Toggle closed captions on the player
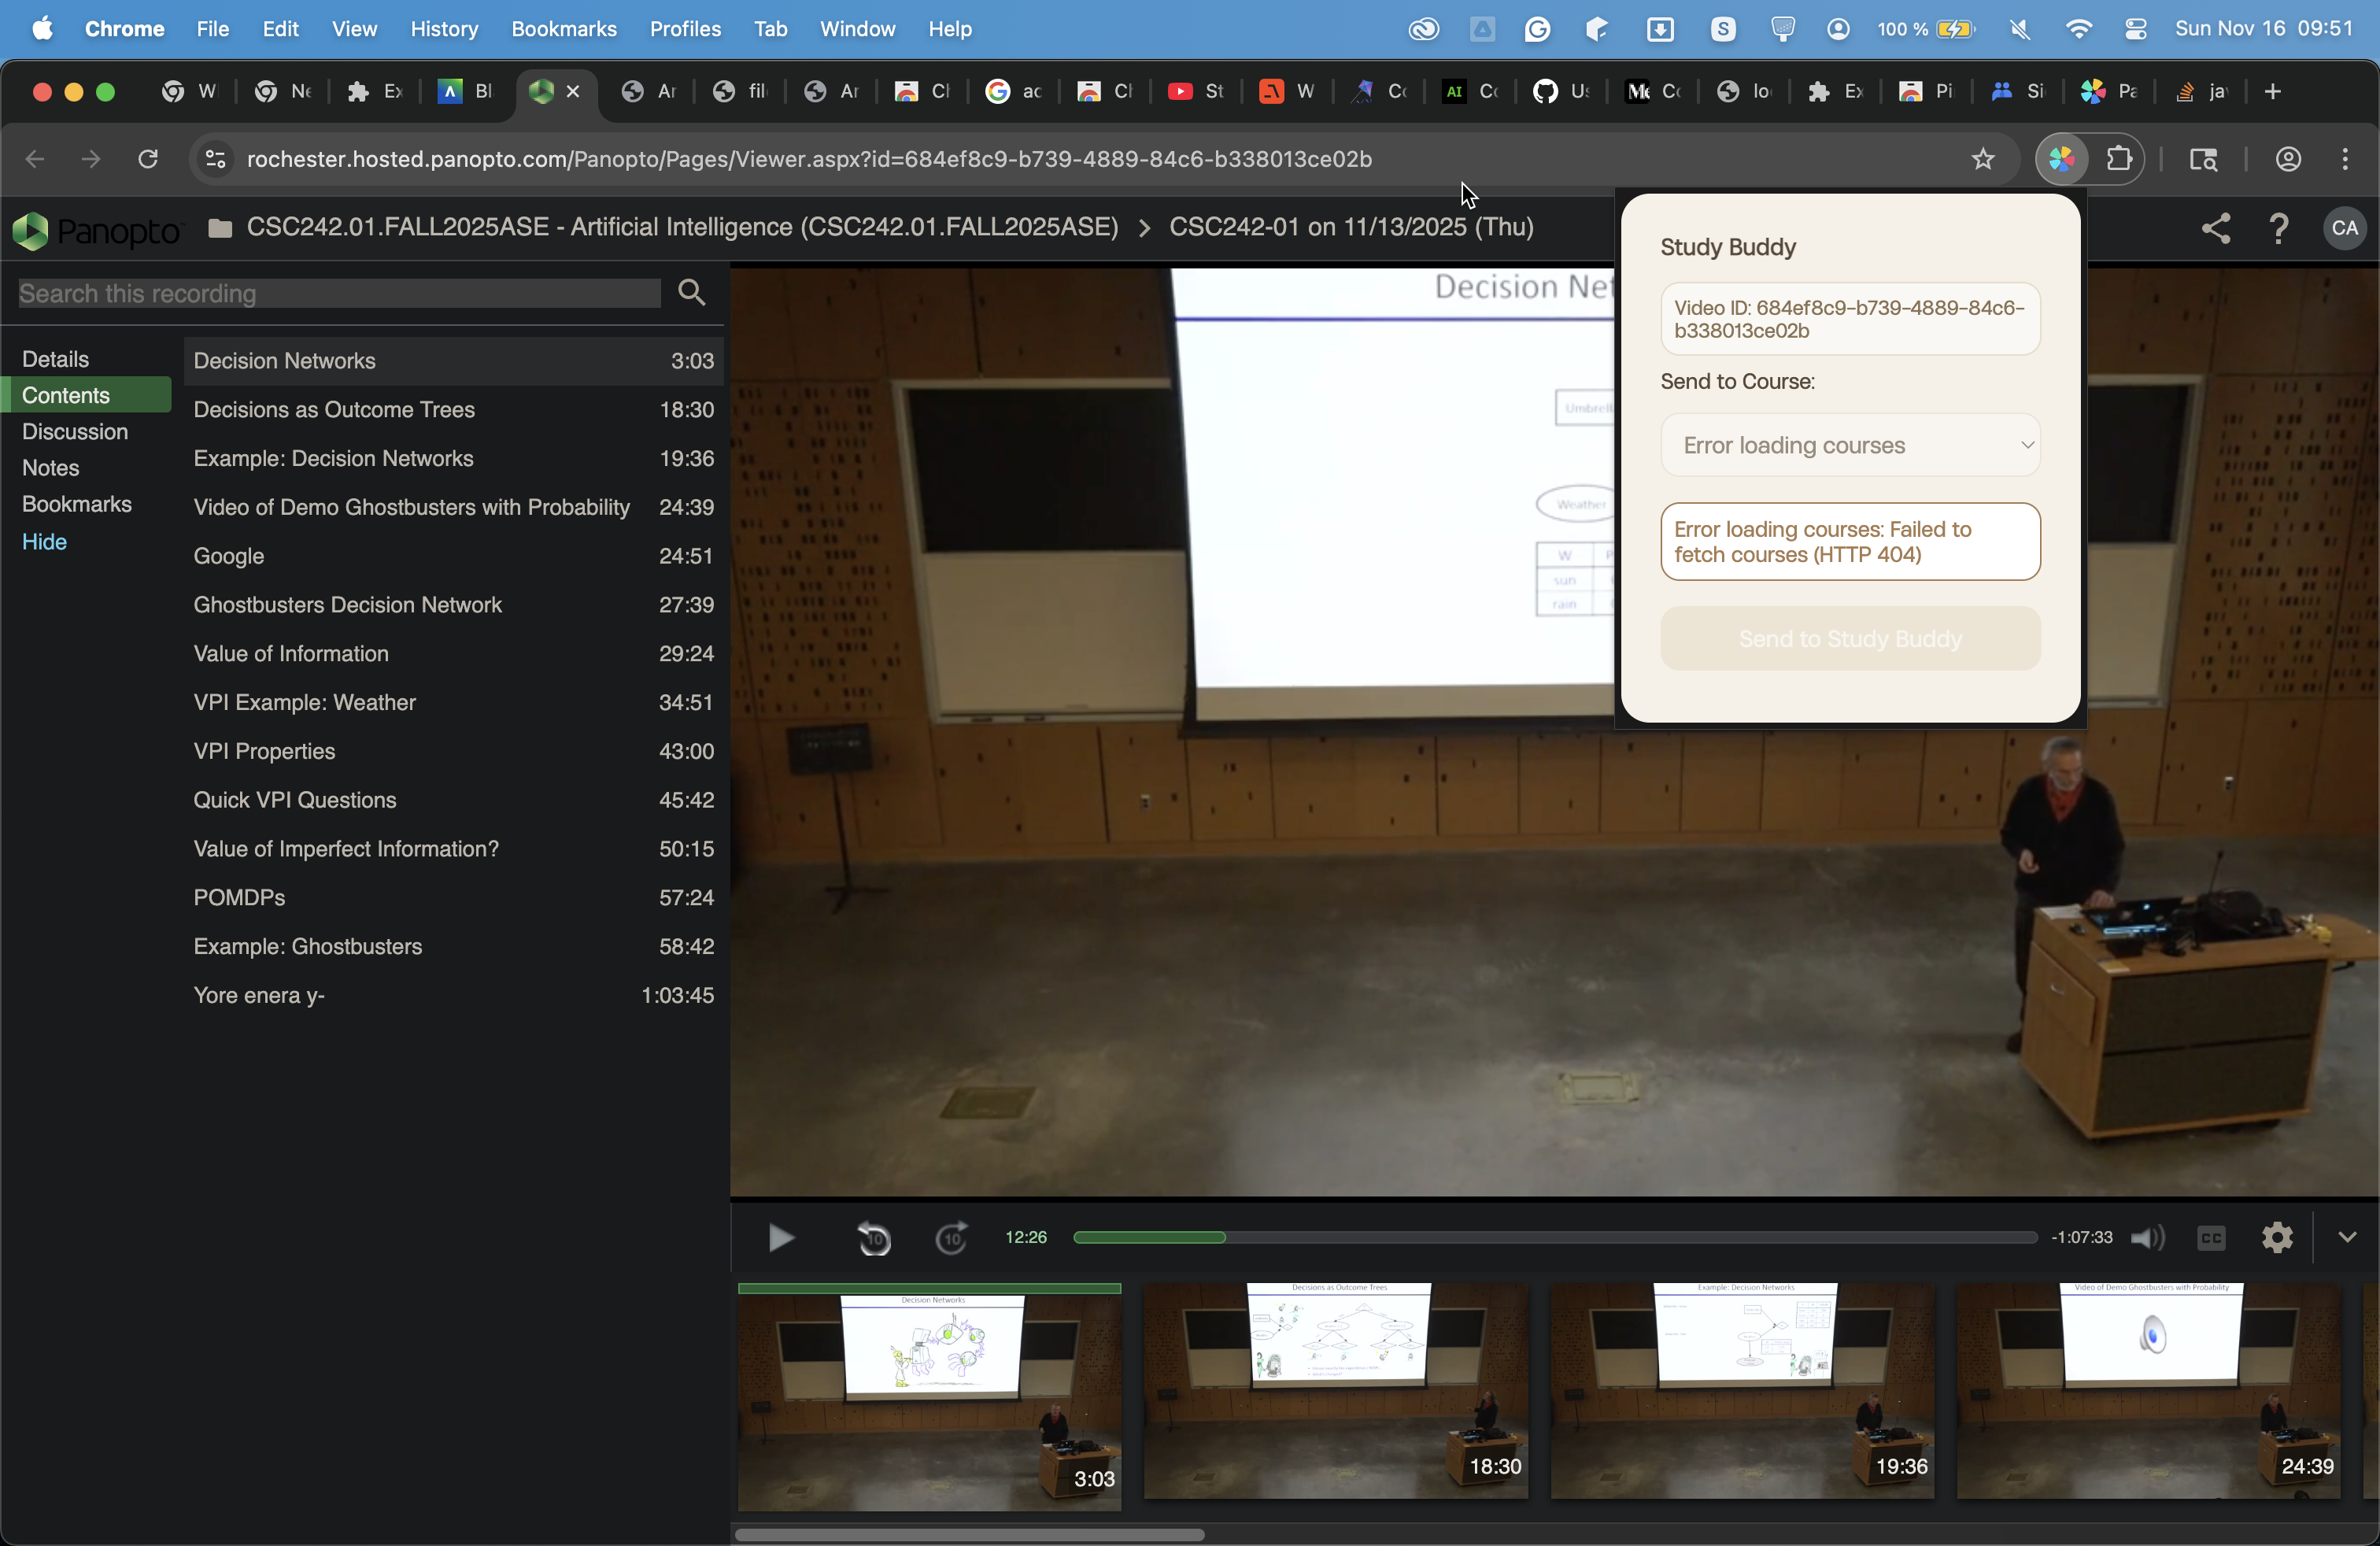Image resolution: width=2380 pixels, height=1546 pixels. point(2211,1238)
